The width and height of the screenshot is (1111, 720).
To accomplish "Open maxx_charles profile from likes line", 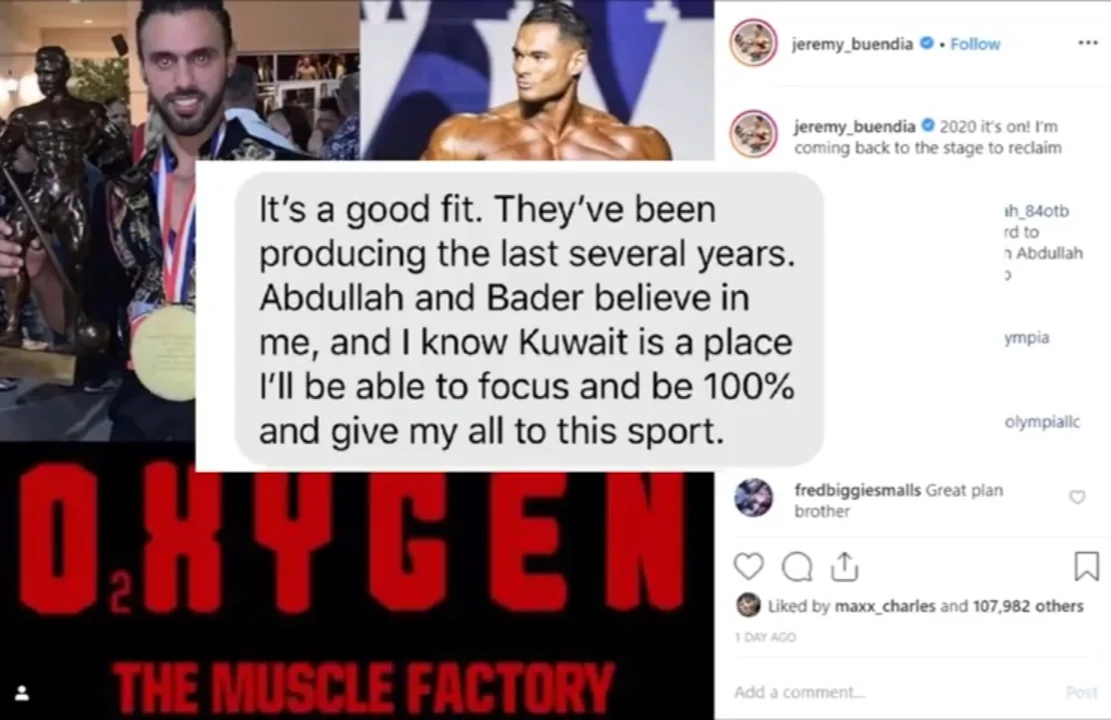I will pos(885,606).
